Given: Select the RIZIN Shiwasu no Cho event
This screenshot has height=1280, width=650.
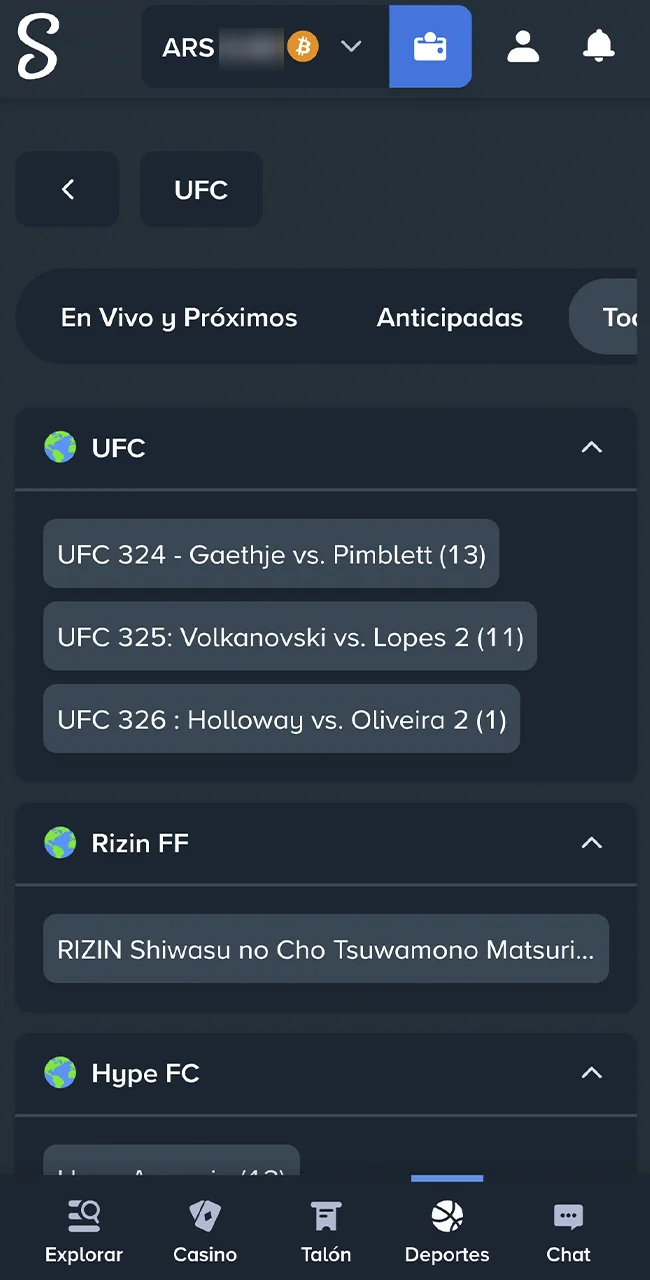Looking at the screenshot, I should click(x=326, y=949).
